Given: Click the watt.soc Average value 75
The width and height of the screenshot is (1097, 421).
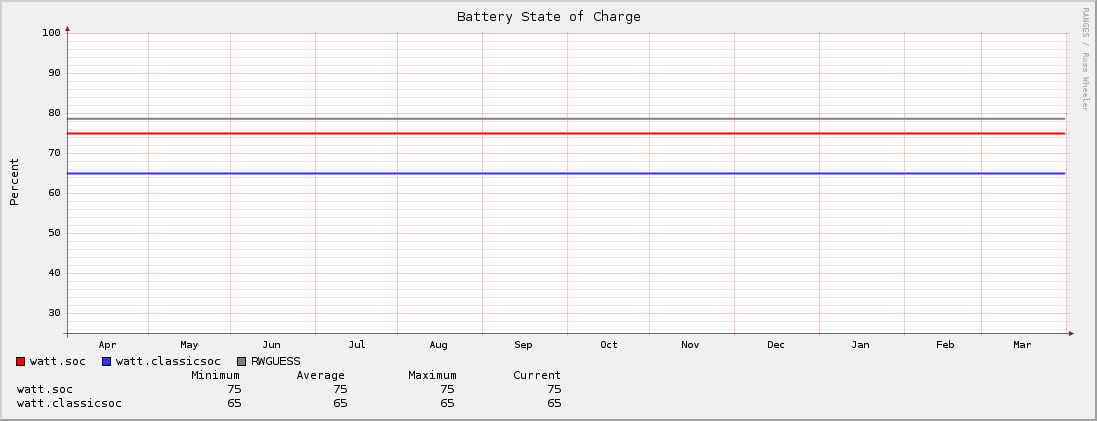Looking at the screenshot, I should 340,390.
